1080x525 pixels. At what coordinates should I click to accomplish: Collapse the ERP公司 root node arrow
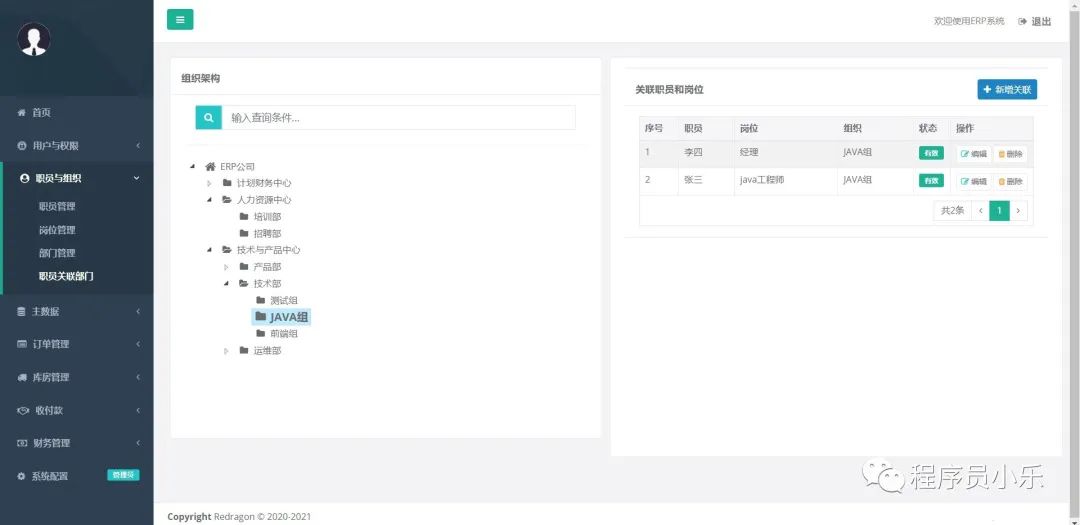click(192, 167)
